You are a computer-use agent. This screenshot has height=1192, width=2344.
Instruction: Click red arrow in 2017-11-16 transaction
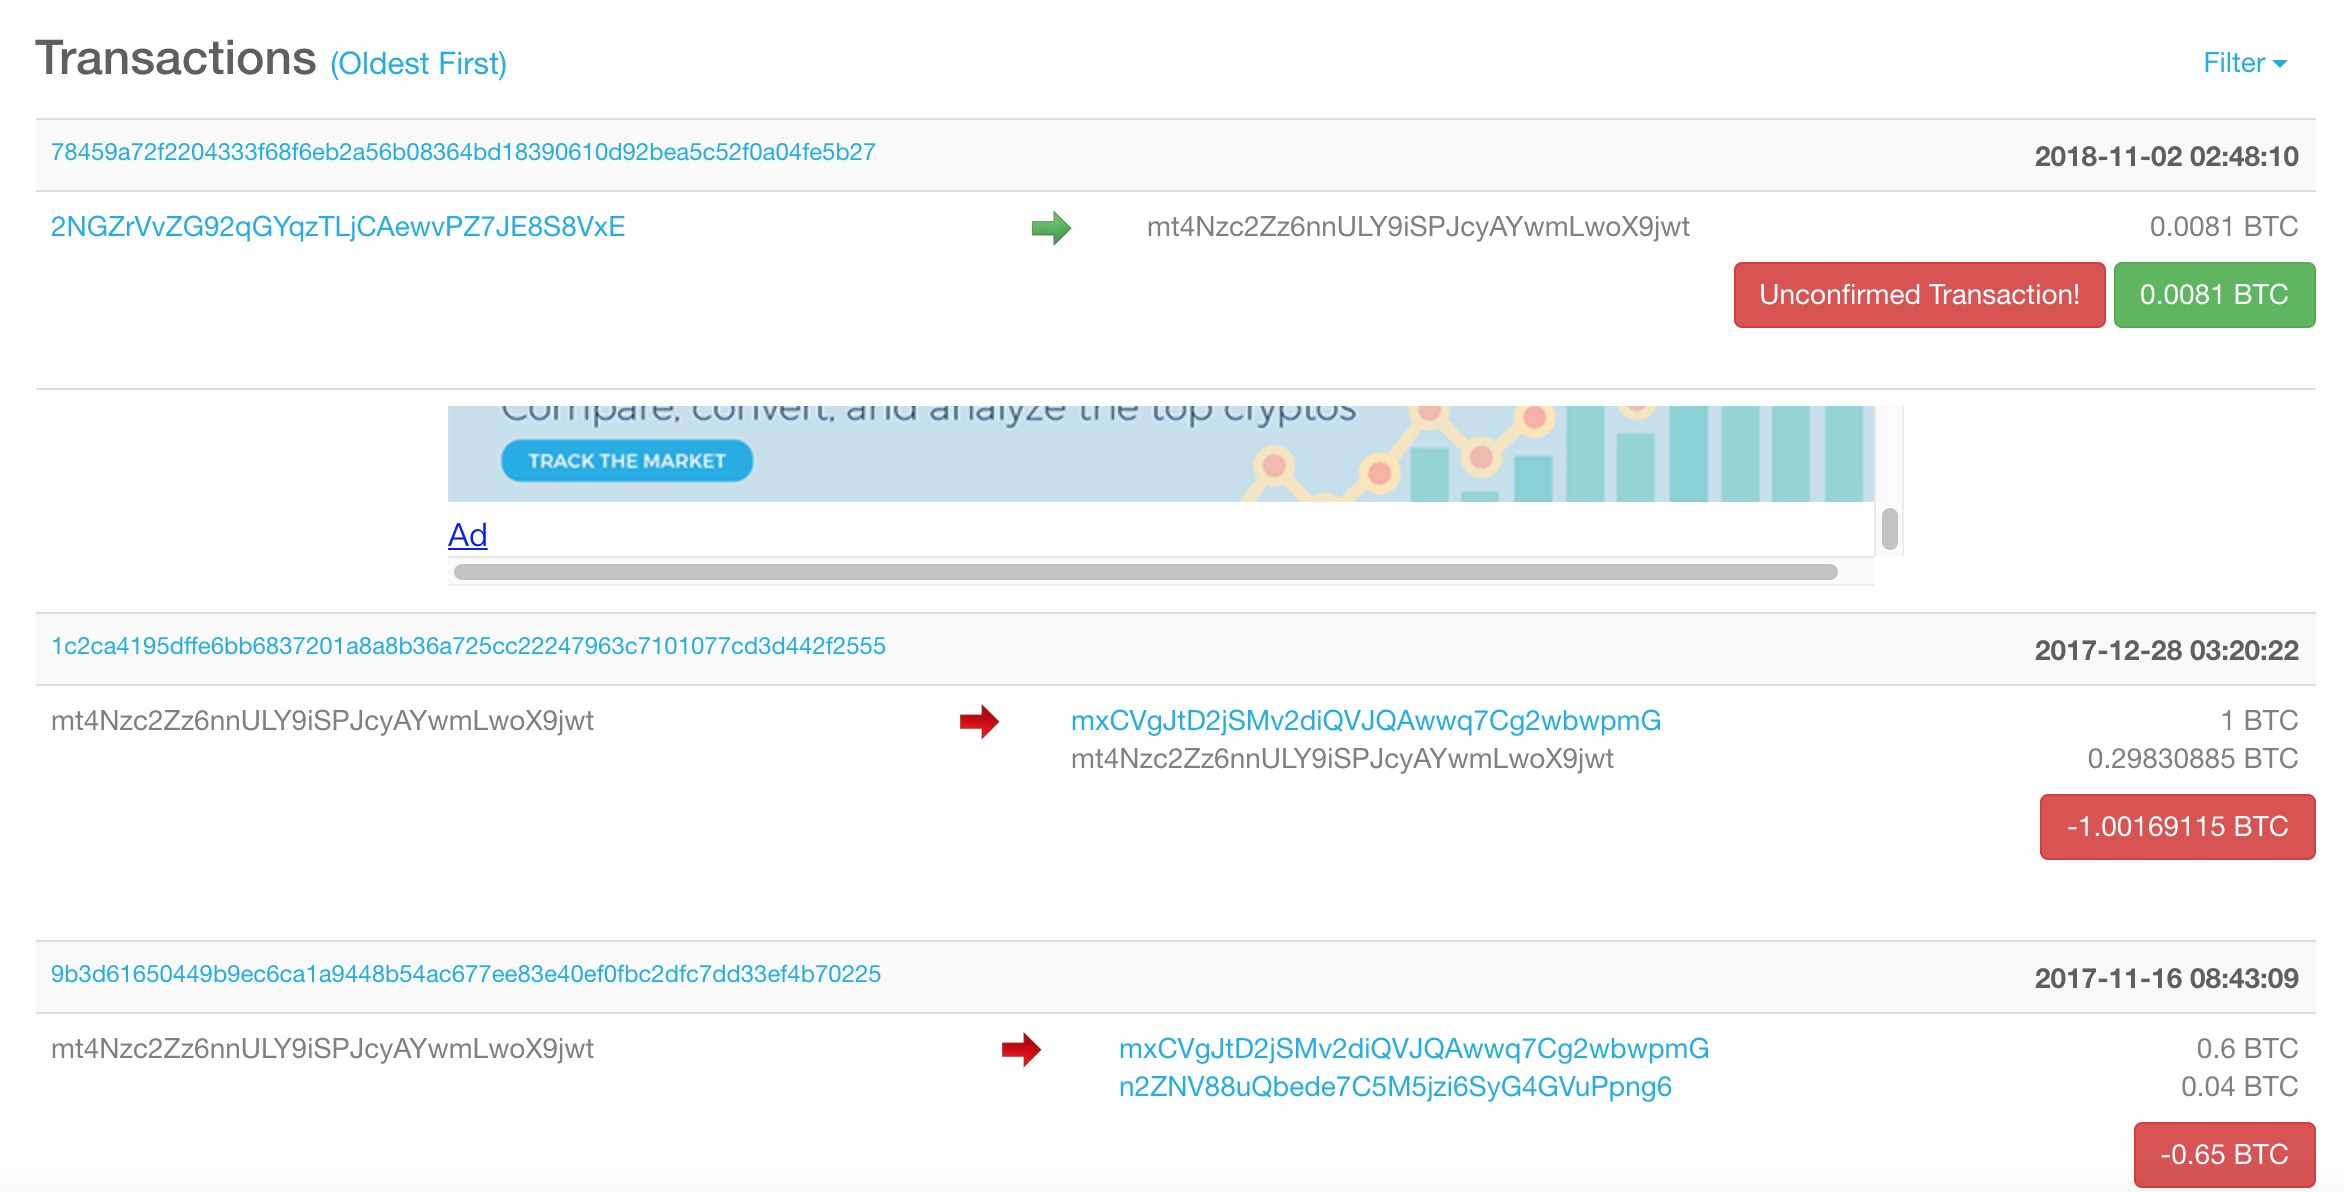1021,1049
